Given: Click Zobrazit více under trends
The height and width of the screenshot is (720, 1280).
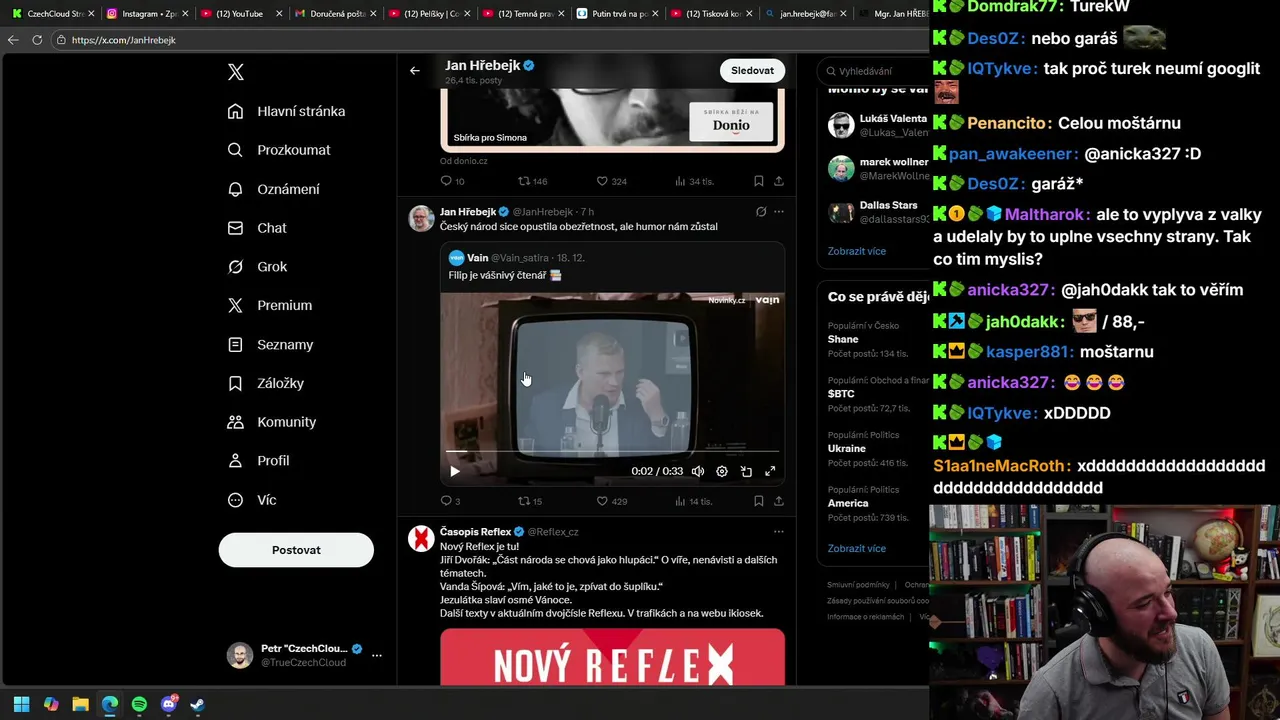Looking at the screenshot, I should tap(857, 548).
